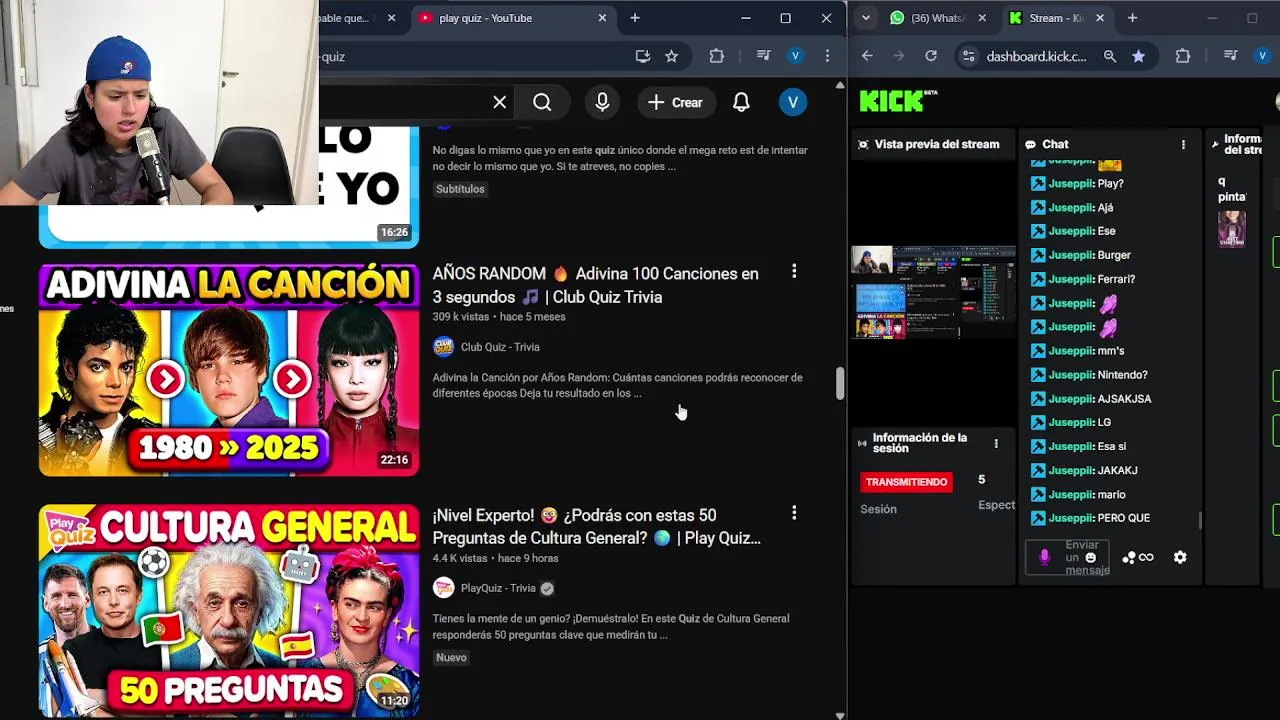Open Chrome profile V in the Kick window
The height and width of the screenshot is (720, 1280).
[1262, 56]
